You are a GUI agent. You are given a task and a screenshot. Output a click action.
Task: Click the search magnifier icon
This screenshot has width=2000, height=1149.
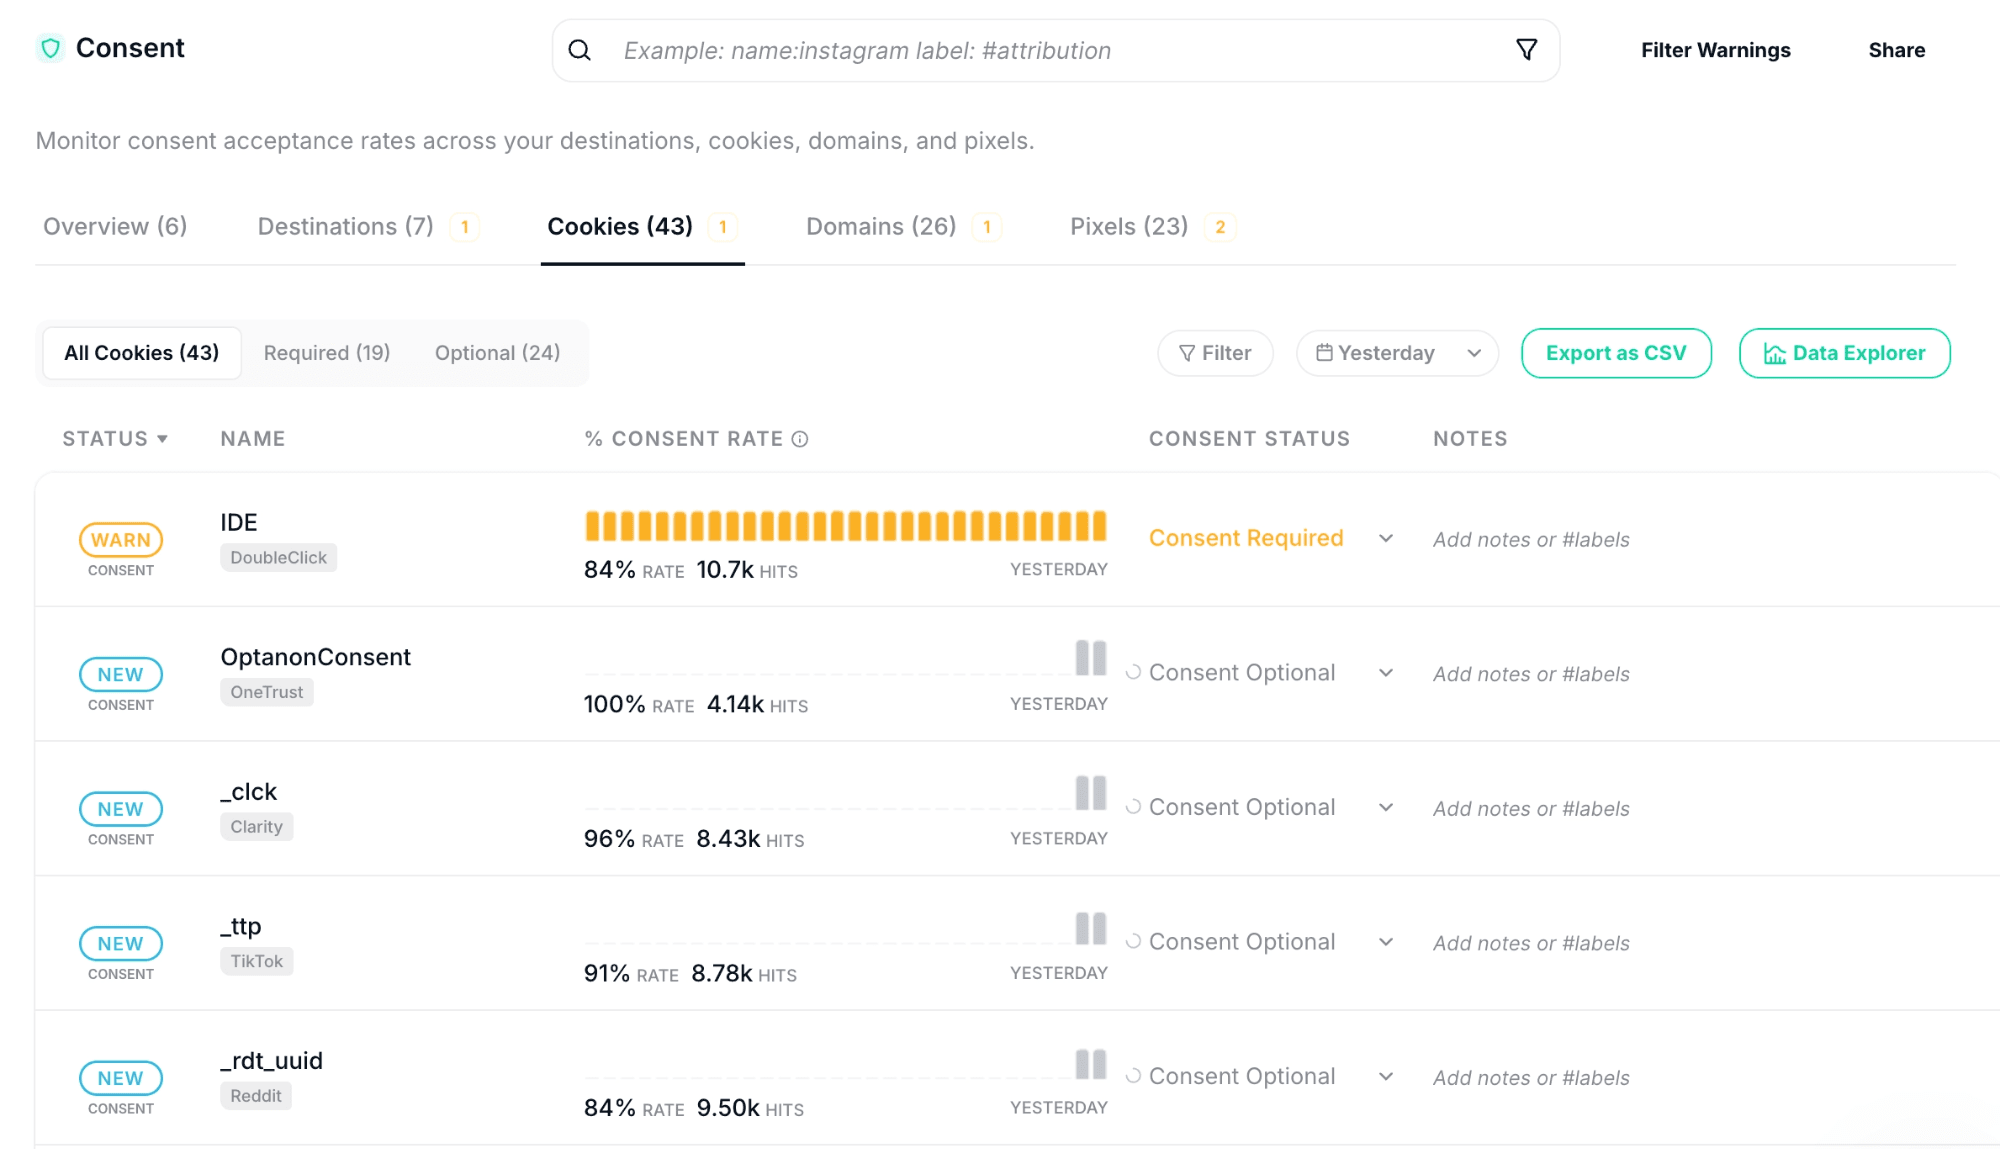pyautogui.click(x=580, y=50)
